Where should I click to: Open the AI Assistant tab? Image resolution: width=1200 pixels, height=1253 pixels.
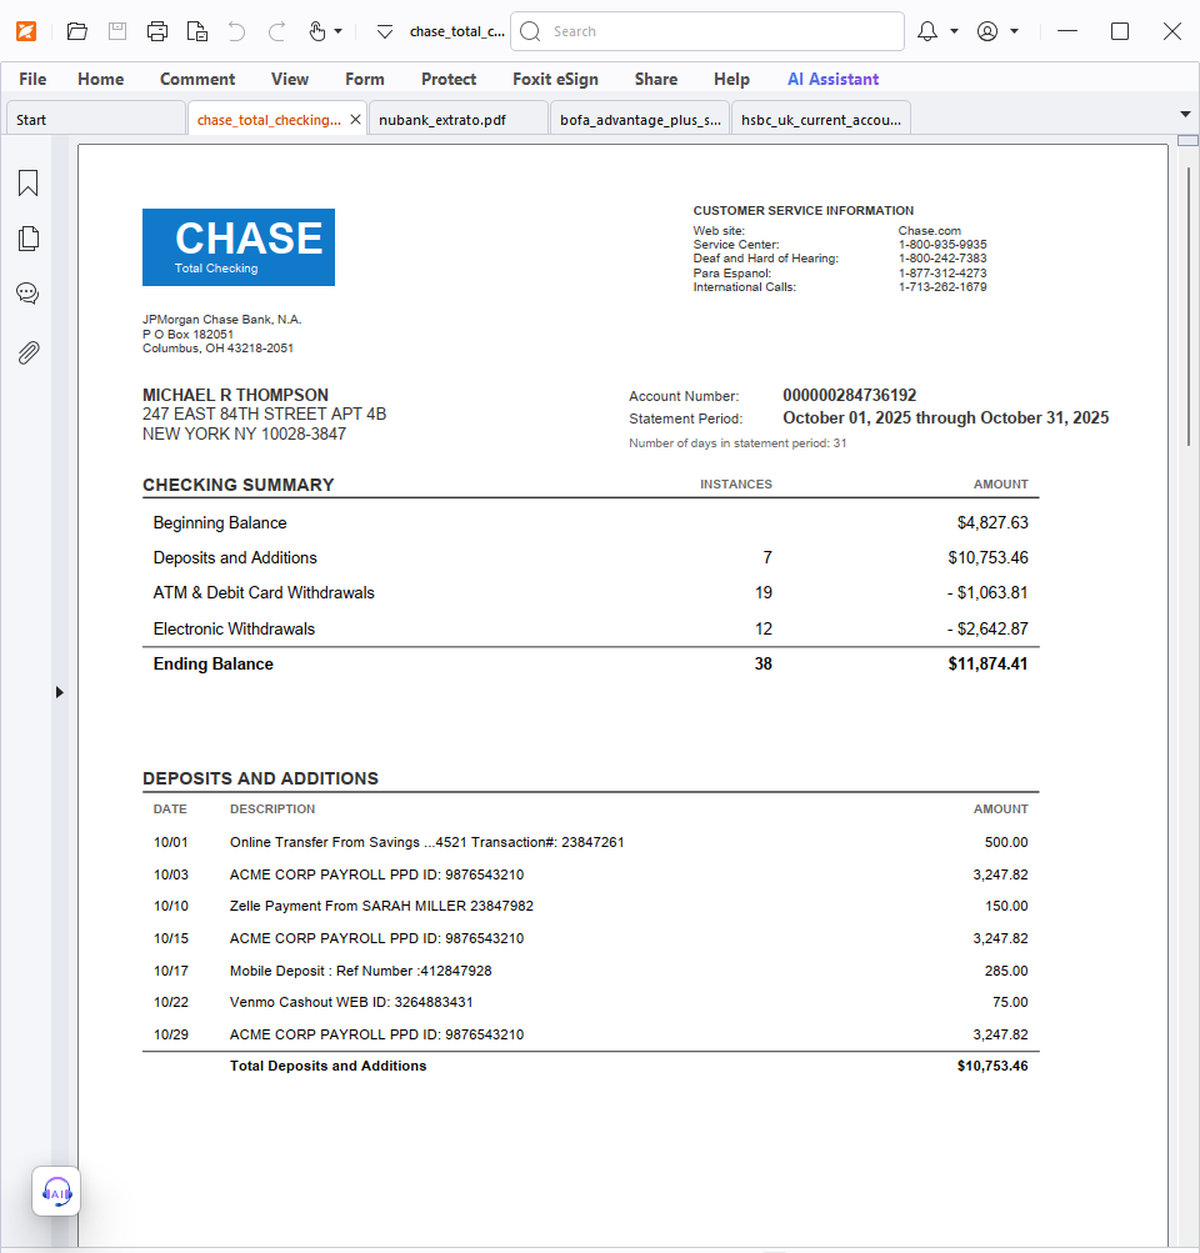click(833, 79)
